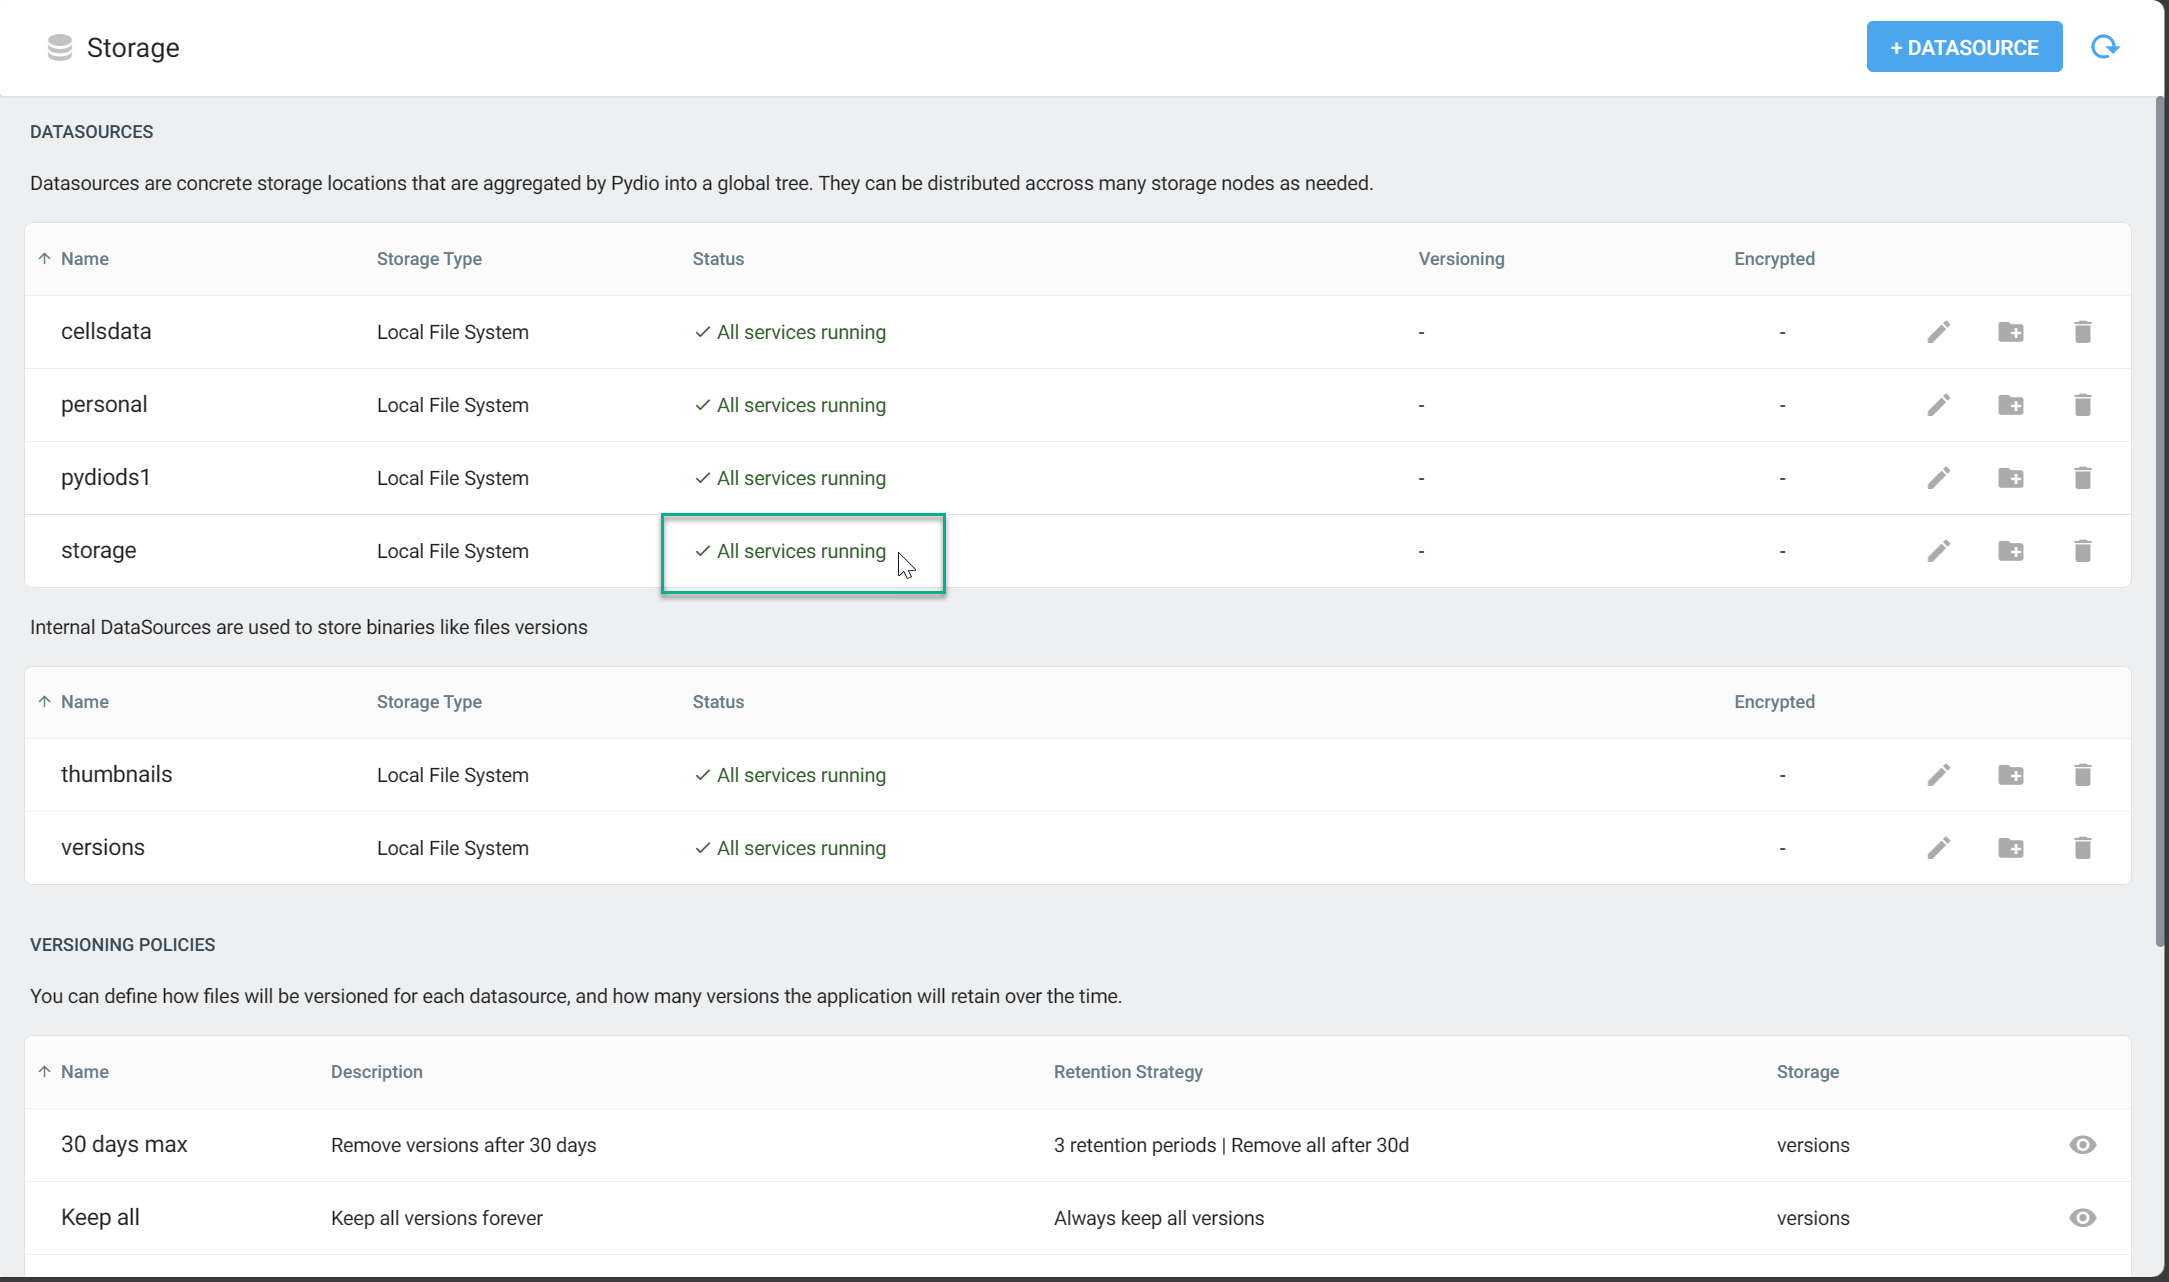Click the Storage database icon in header
Screen dimensions: 2169x1282
[x=60, y=47]
